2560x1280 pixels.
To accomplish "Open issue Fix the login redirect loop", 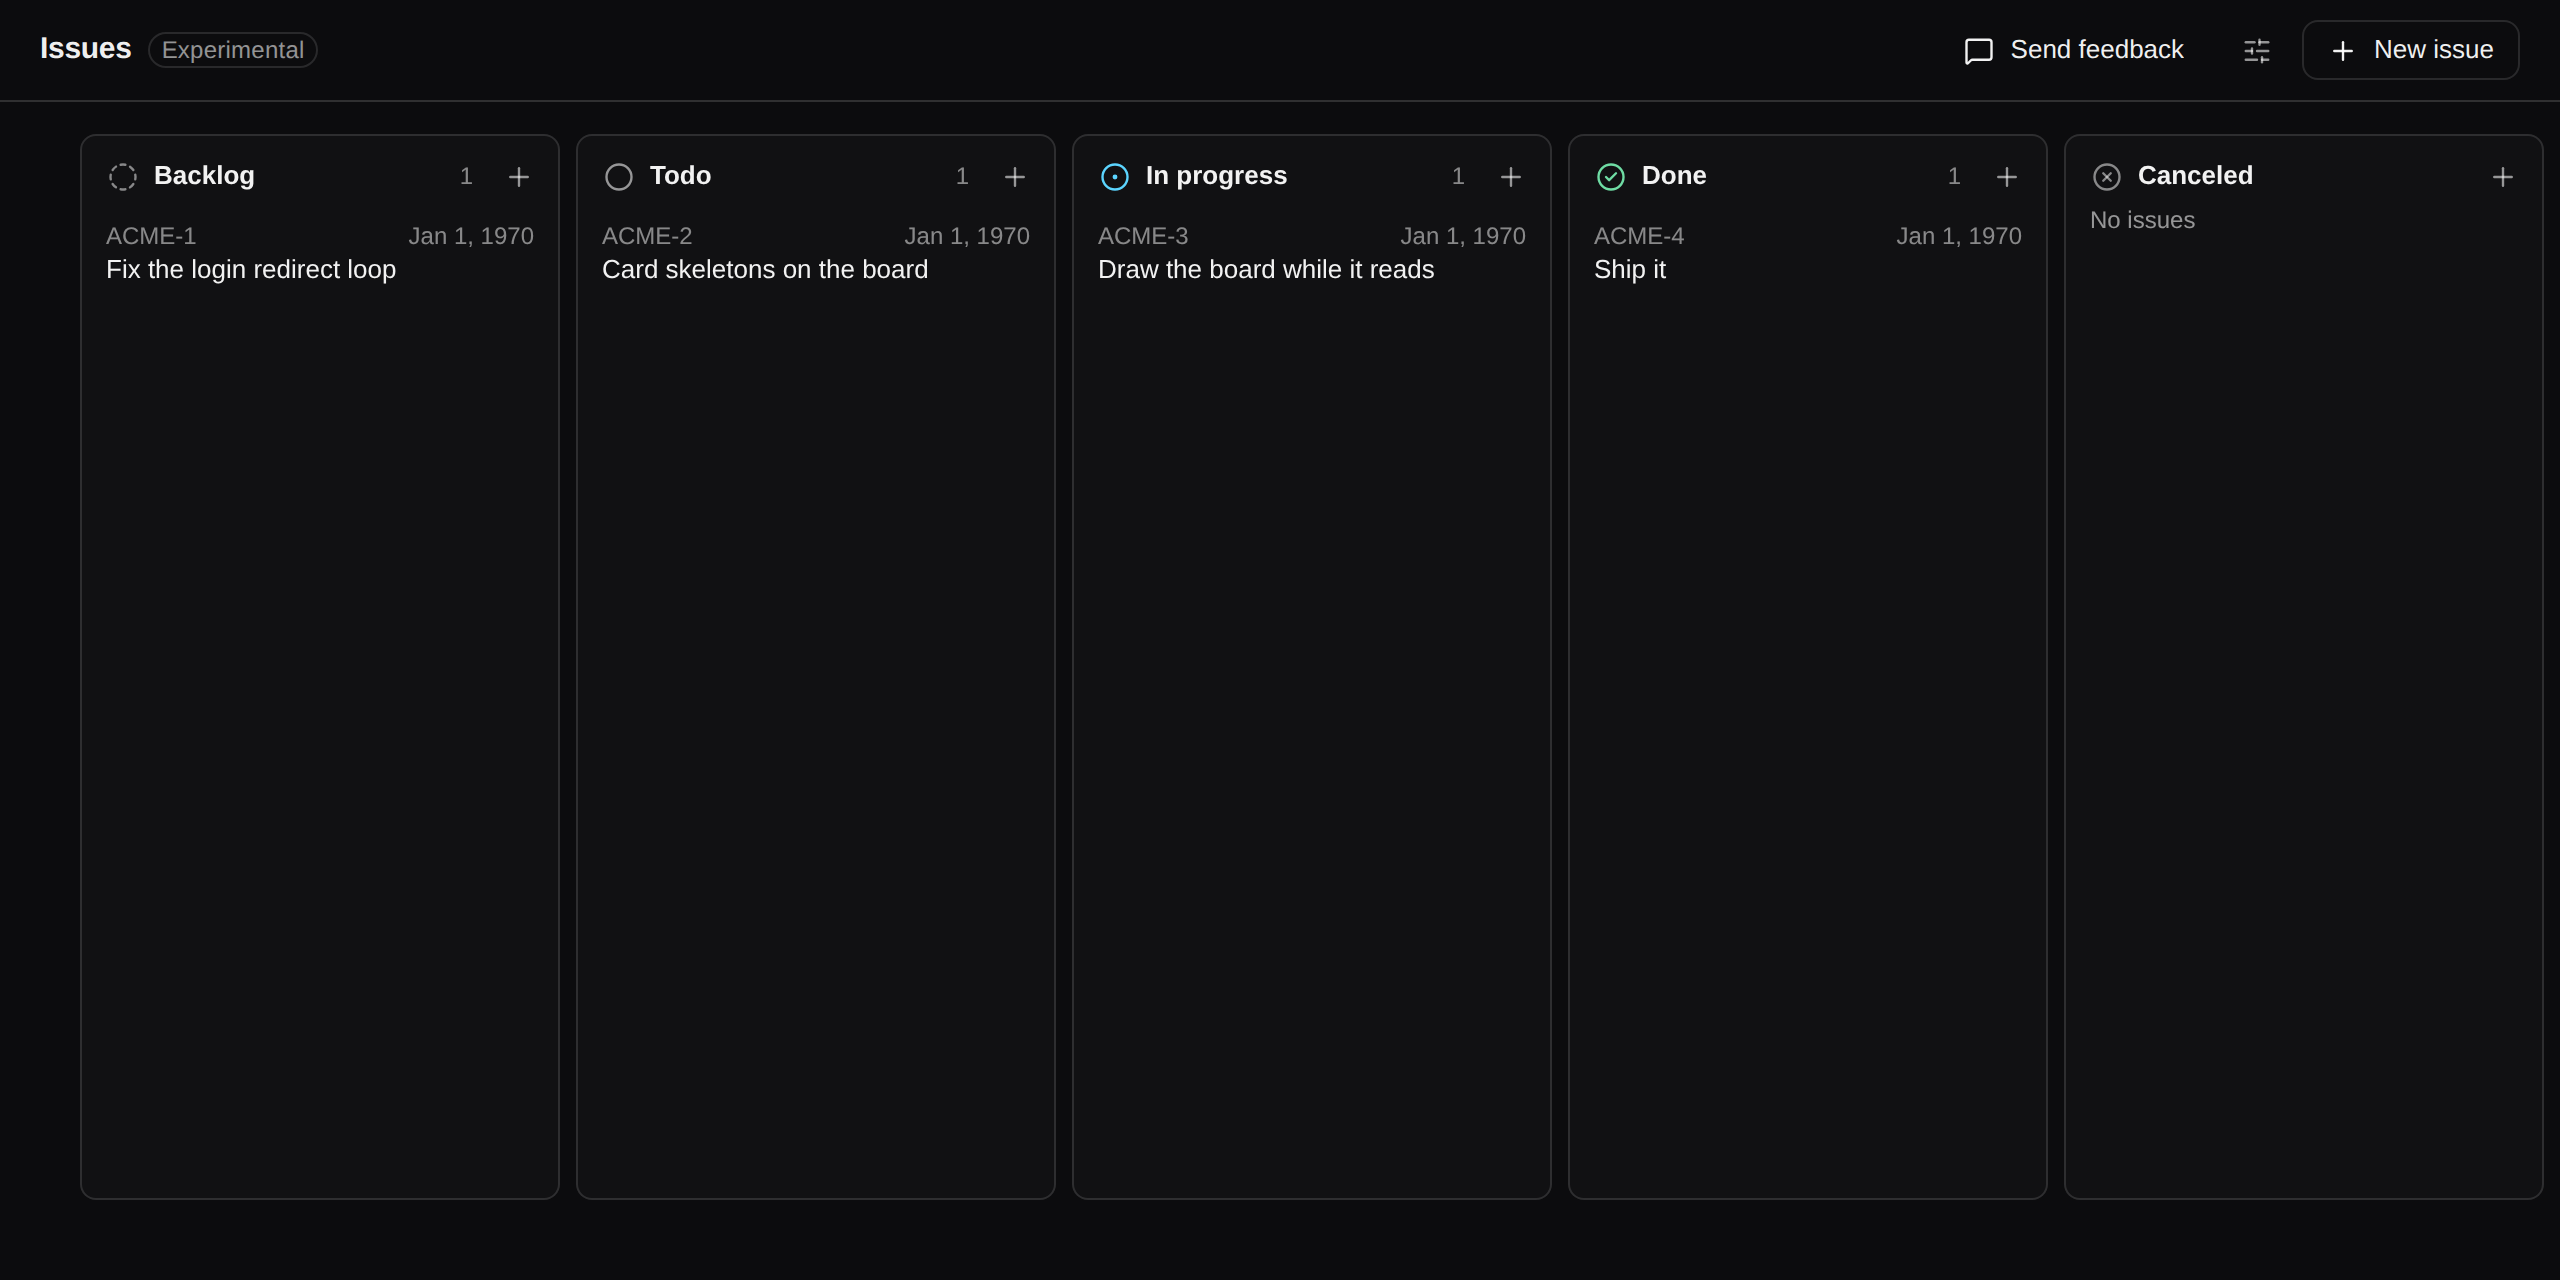I will pyautogui.click(x=251, y=270).
